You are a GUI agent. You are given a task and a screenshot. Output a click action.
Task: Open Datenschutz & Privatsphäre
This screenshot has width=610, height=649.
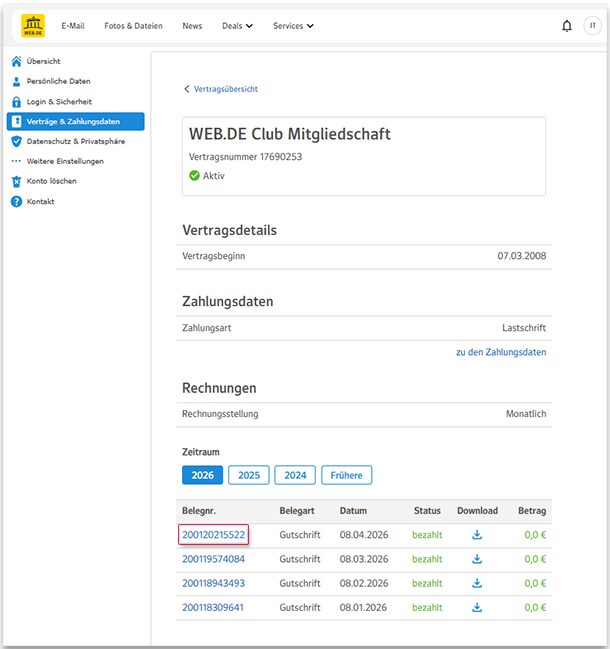pos(76,141)
